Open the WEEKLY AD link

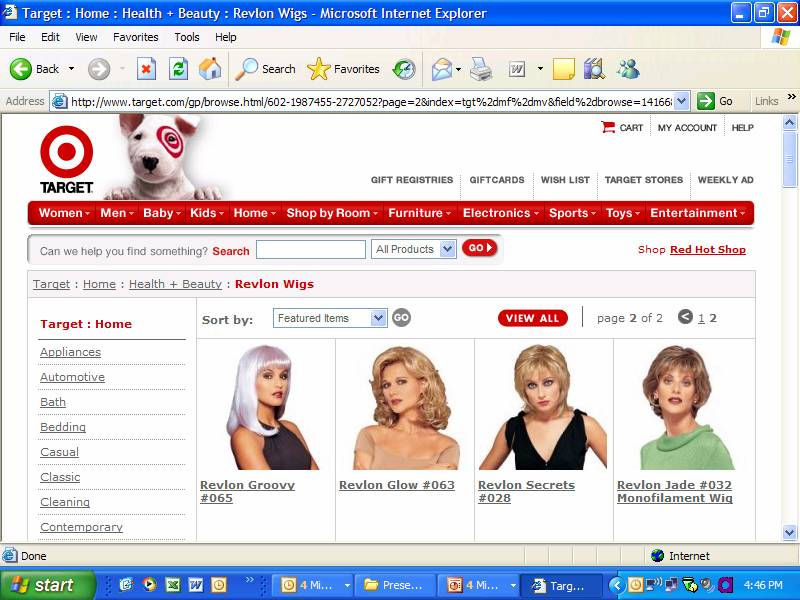[726, 180]
